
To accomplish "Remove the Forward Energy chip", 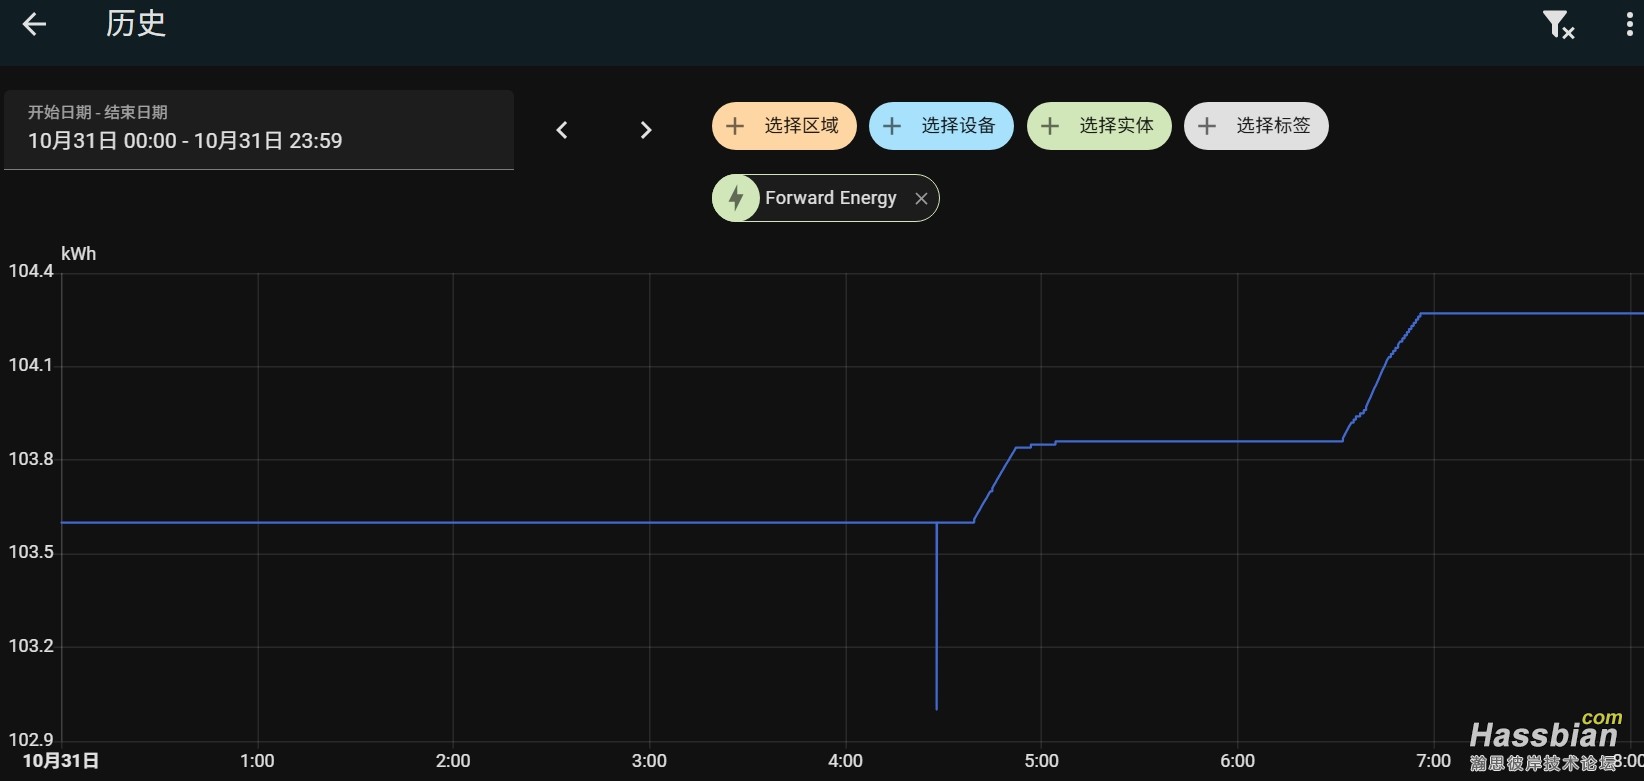I will (x=921, y=199).
